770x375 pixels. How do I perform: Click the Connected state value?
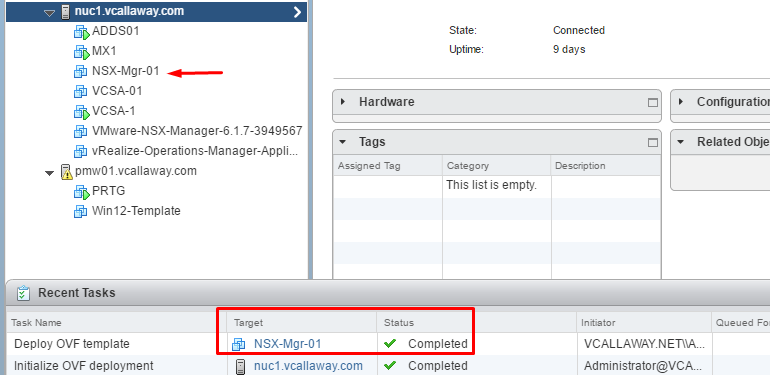pyautogui.click(x=578, y=30)
